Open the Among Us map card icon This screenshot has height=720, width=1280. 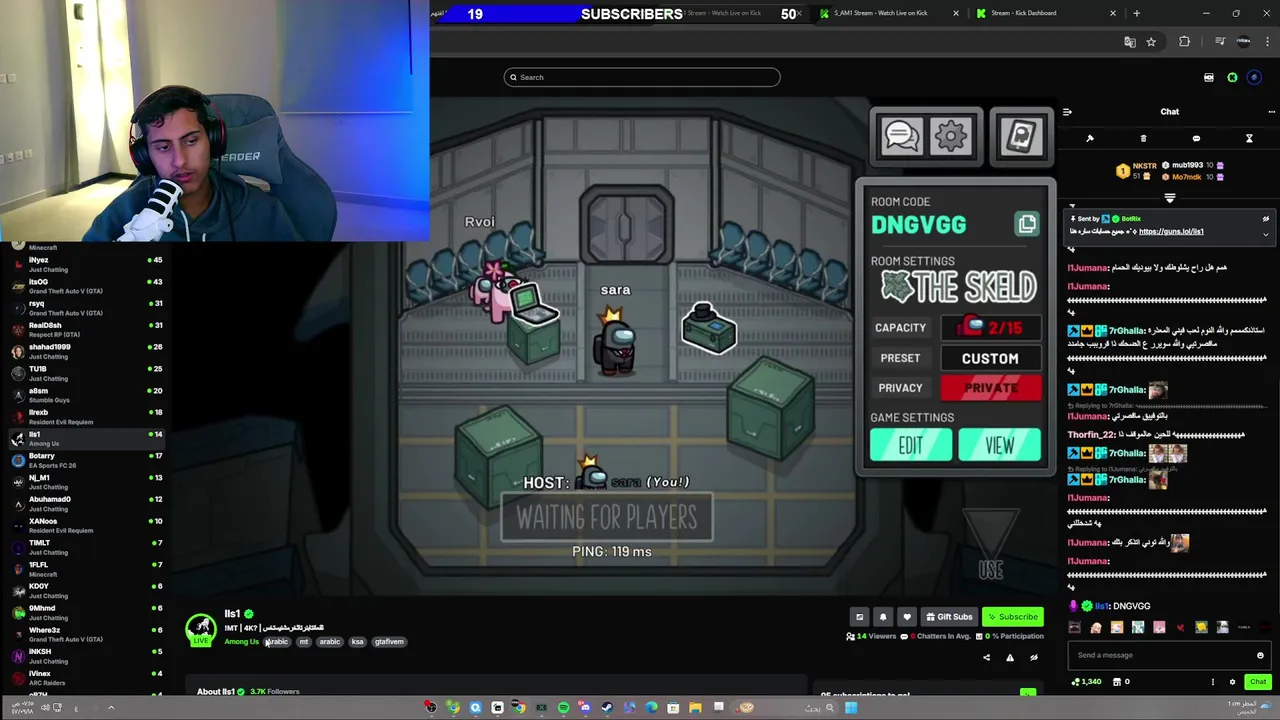click(x=1020, y=136)
